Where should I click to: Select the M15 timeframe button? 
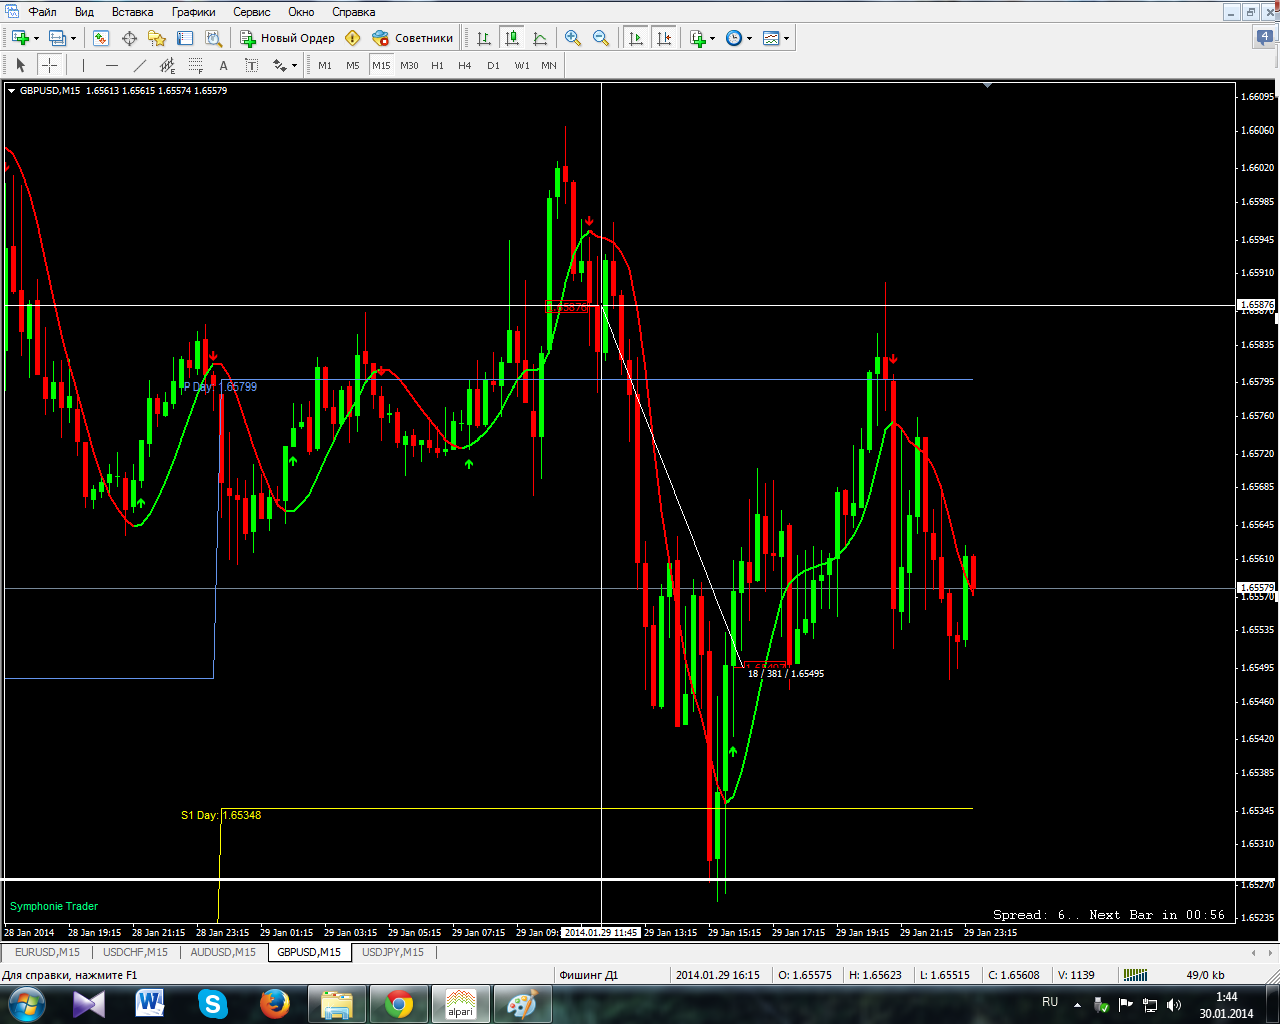(381, 65)
